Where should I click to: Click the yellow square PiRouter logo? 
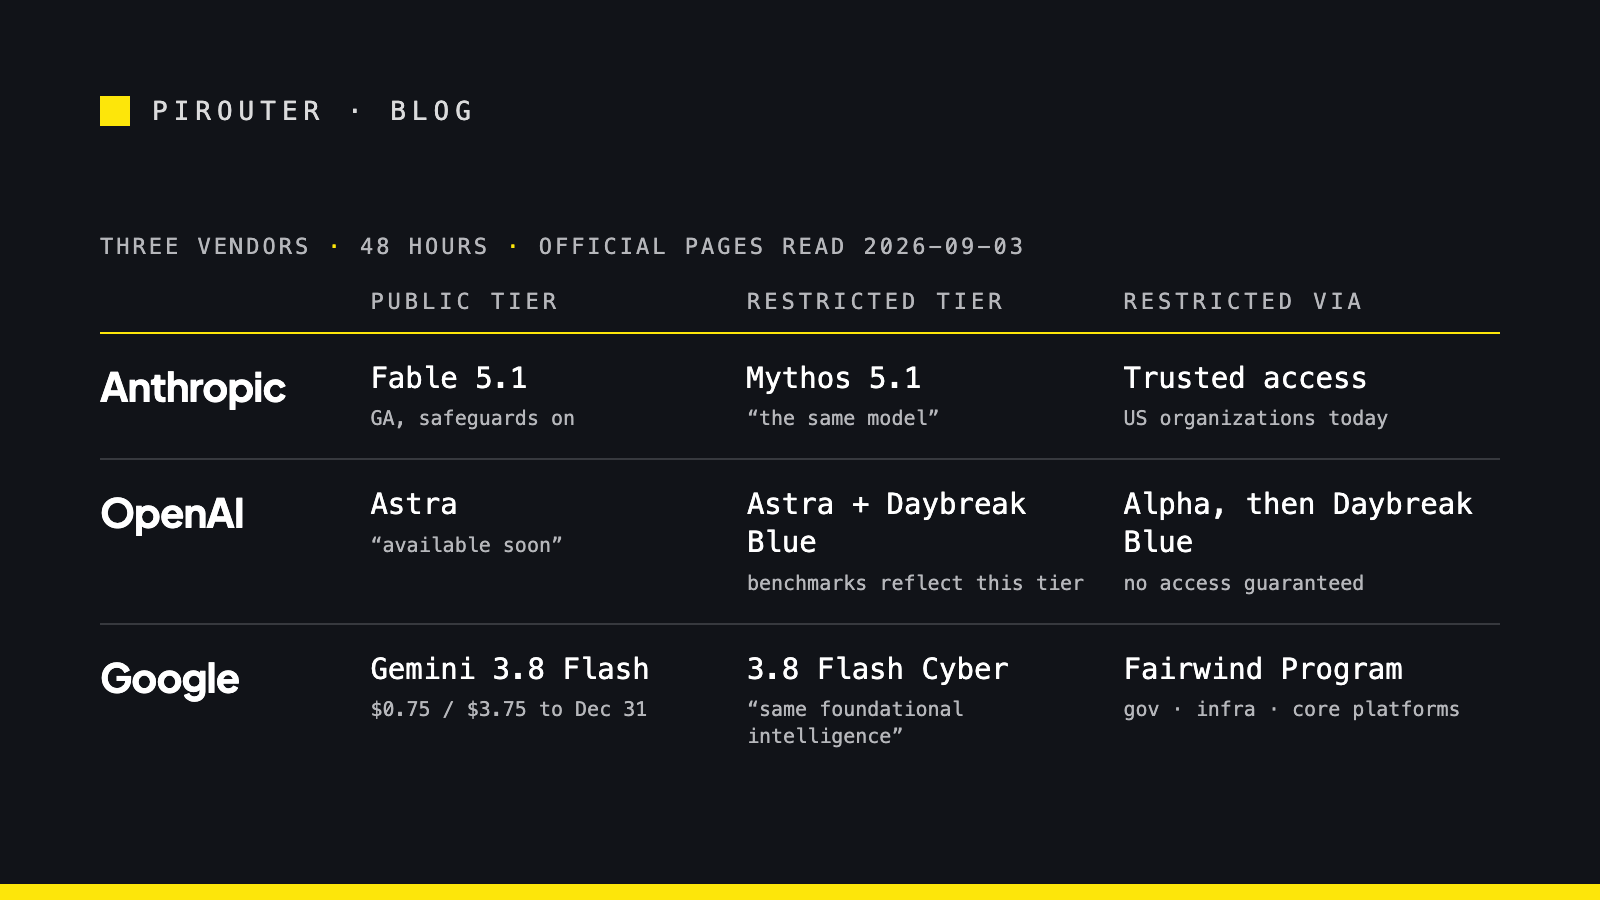click(115, 111)
